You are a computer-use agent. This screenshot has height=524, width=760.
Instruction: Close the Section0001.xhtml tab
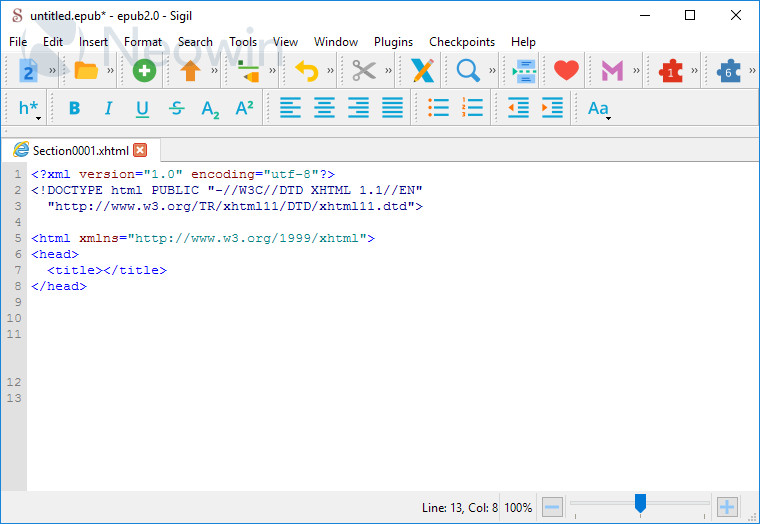(x=140, y=150)
